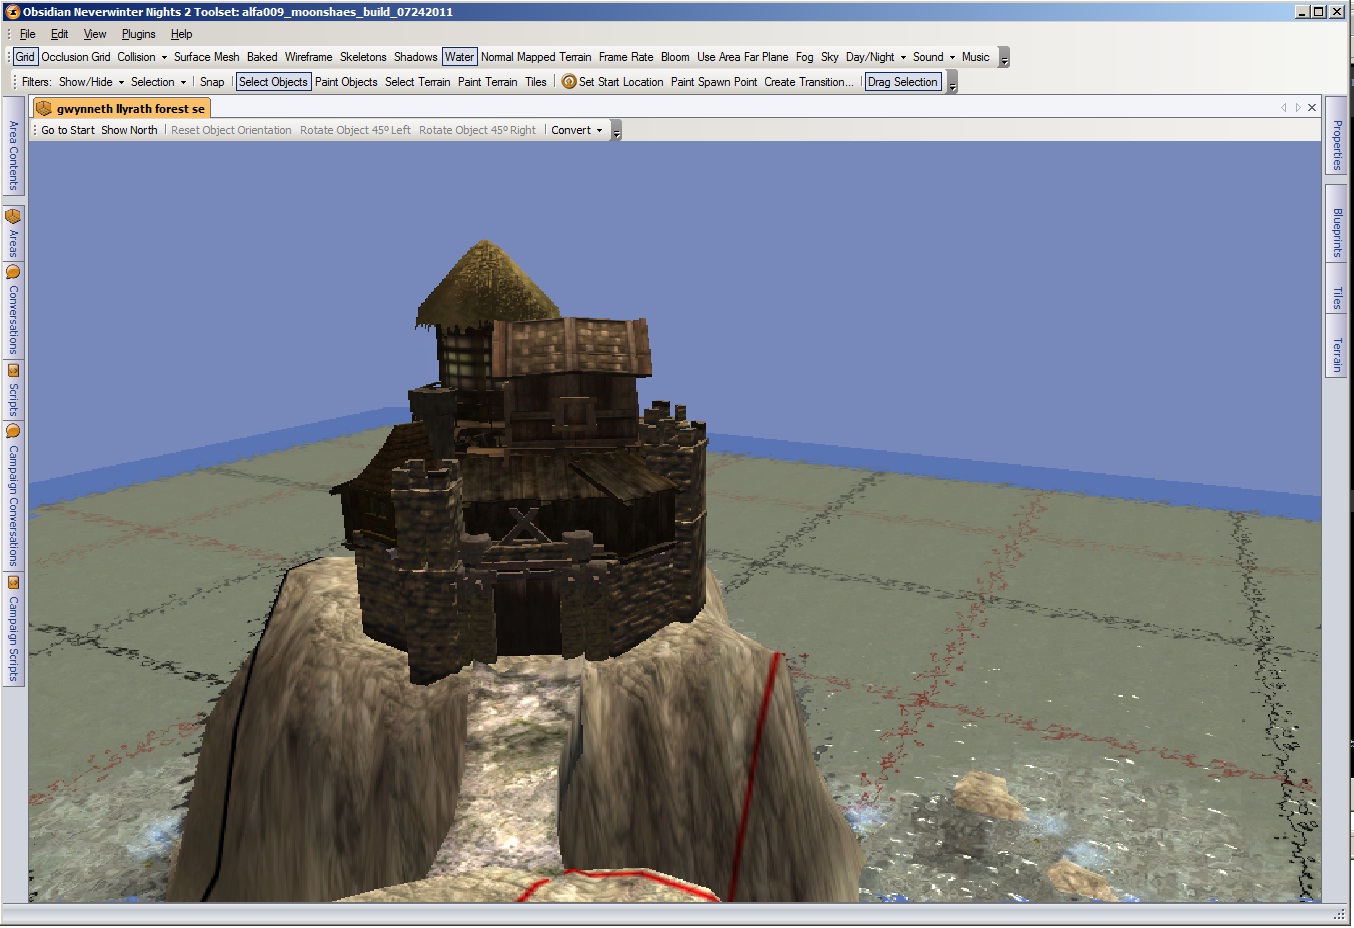Screen dimensions: 1354x928
Task: Open the Campaign Scripts side panel
Action: [x=13, y=630]
